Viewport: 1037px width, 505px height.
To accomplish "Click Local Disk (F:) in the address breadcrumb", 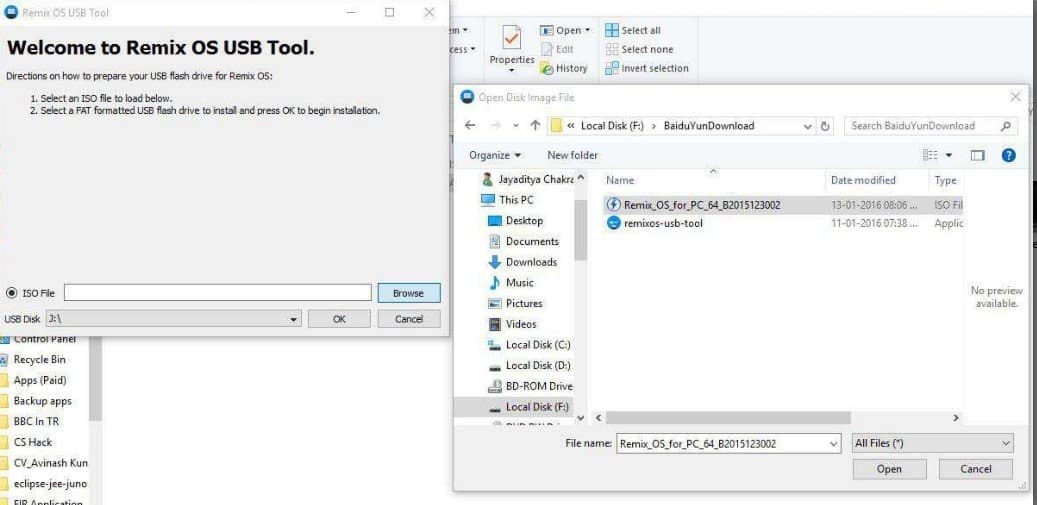I will point(612,126).
